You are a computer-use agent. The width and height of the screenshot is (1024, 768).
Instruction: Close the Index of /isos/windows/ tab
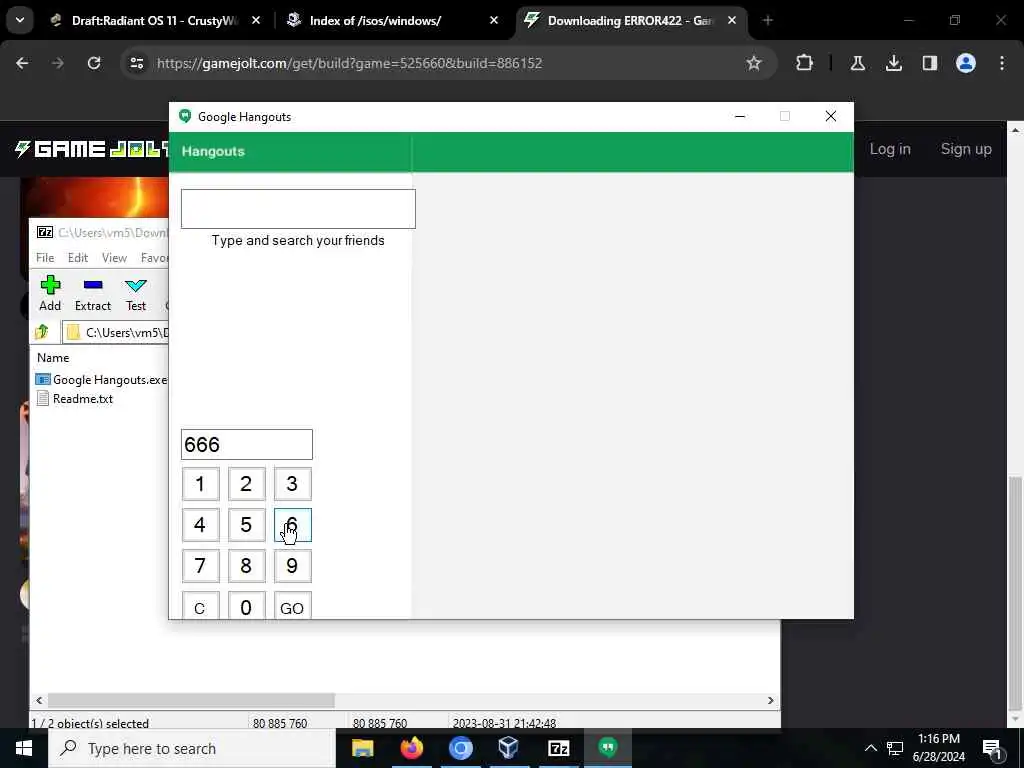(x=494, y=21)
